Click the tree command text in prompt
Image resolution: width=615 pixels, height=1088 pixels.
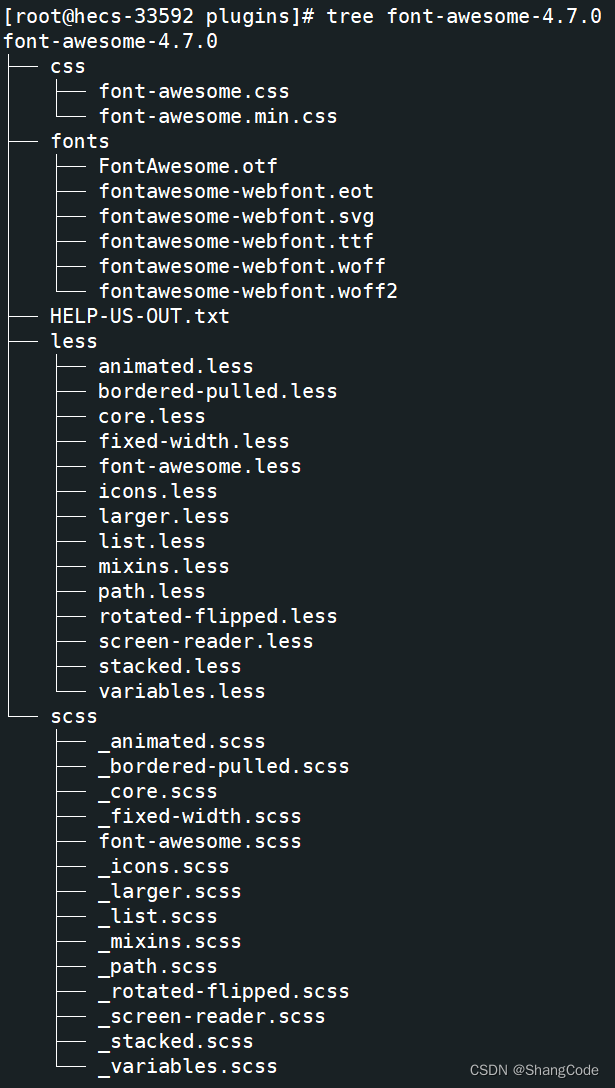(350, 16)
